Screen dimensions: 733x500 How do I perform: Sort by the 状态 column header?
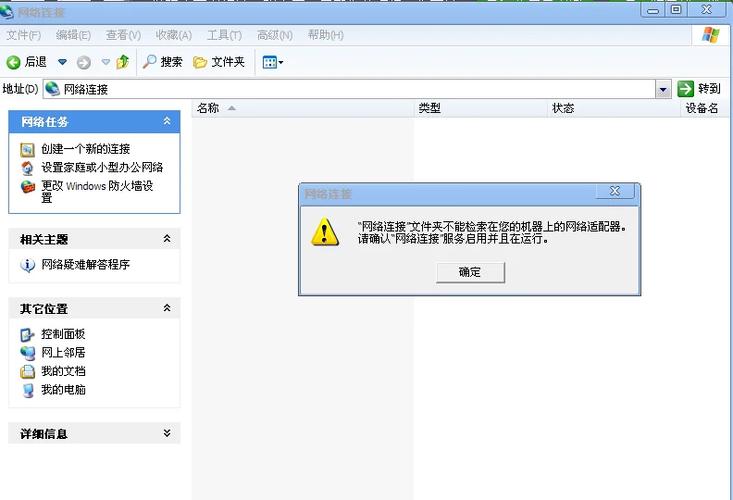[613, 108]
